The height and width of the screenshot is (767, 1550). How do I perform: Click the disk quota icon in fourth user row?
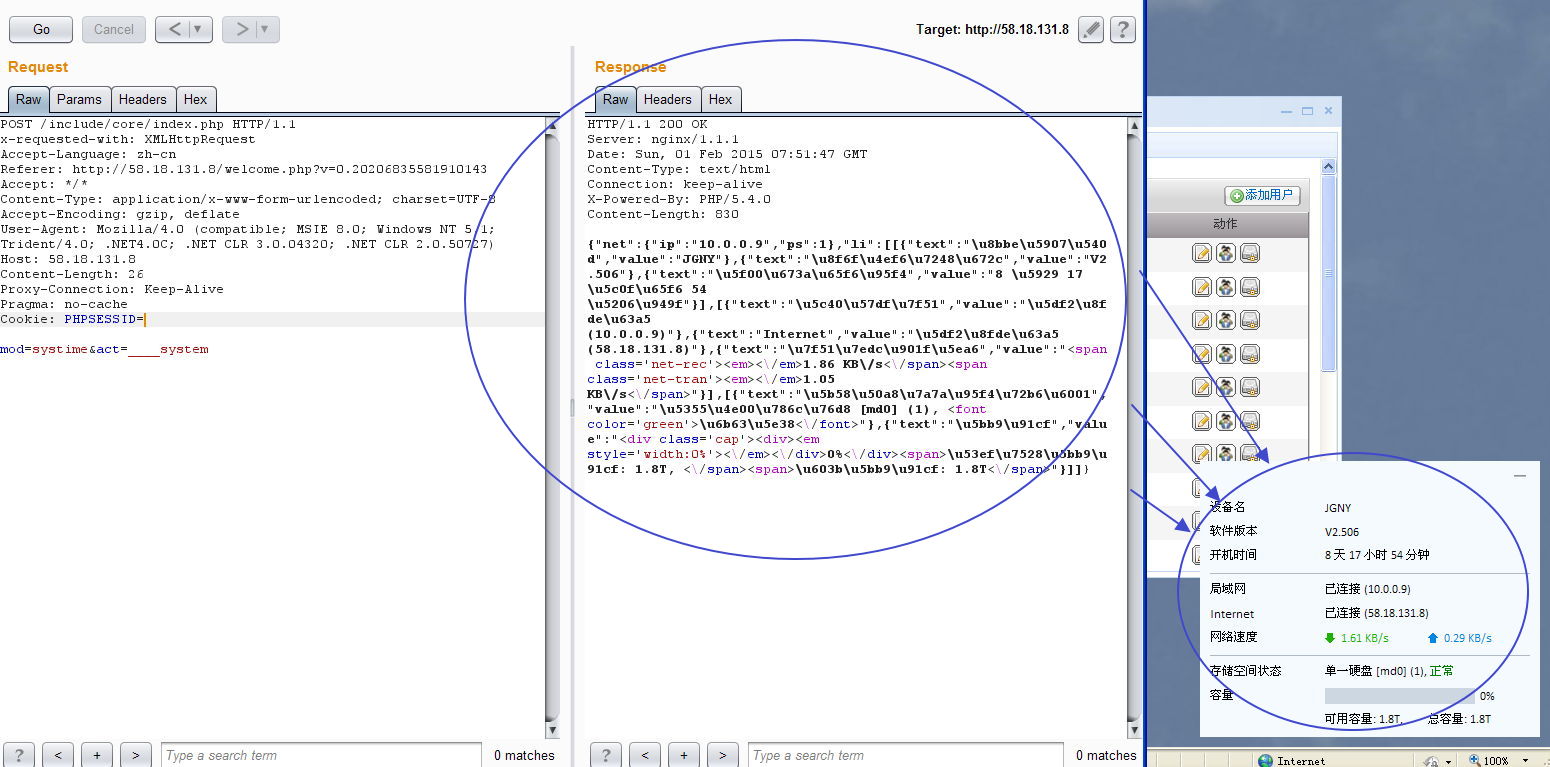pos(1250,354)
